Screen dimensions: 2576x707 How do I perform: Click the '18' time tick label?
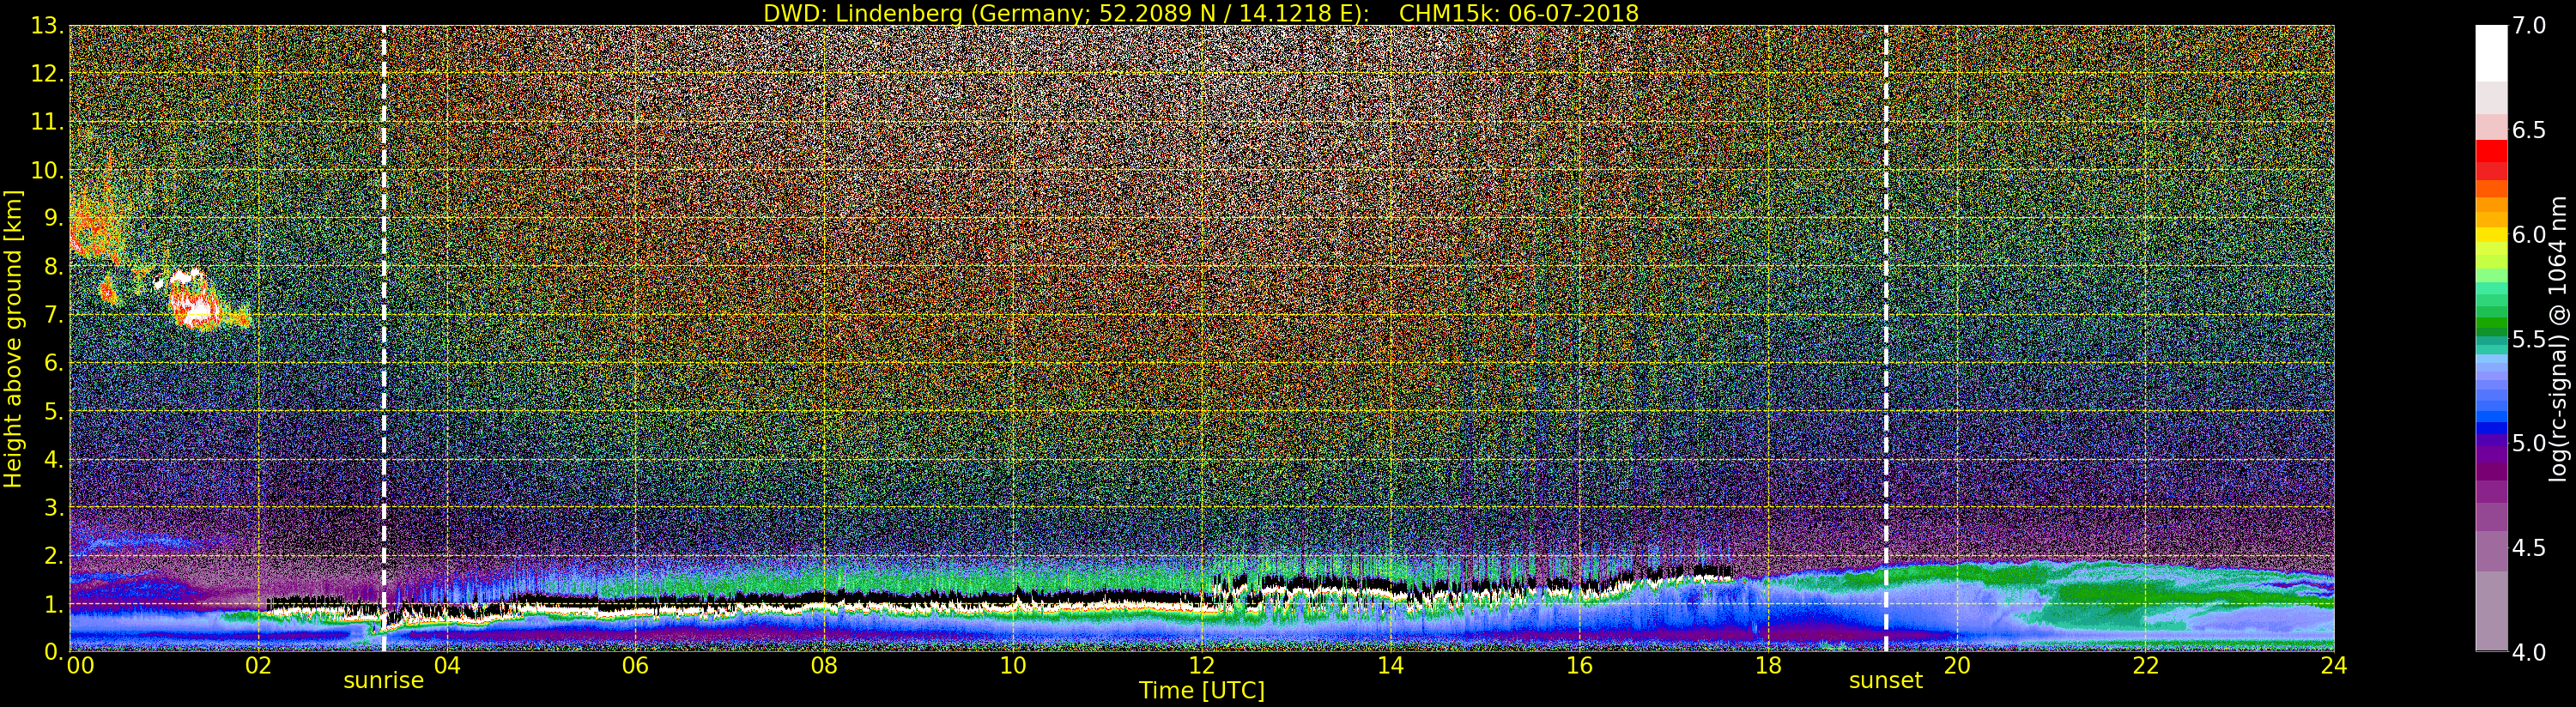coord(1768,666)
